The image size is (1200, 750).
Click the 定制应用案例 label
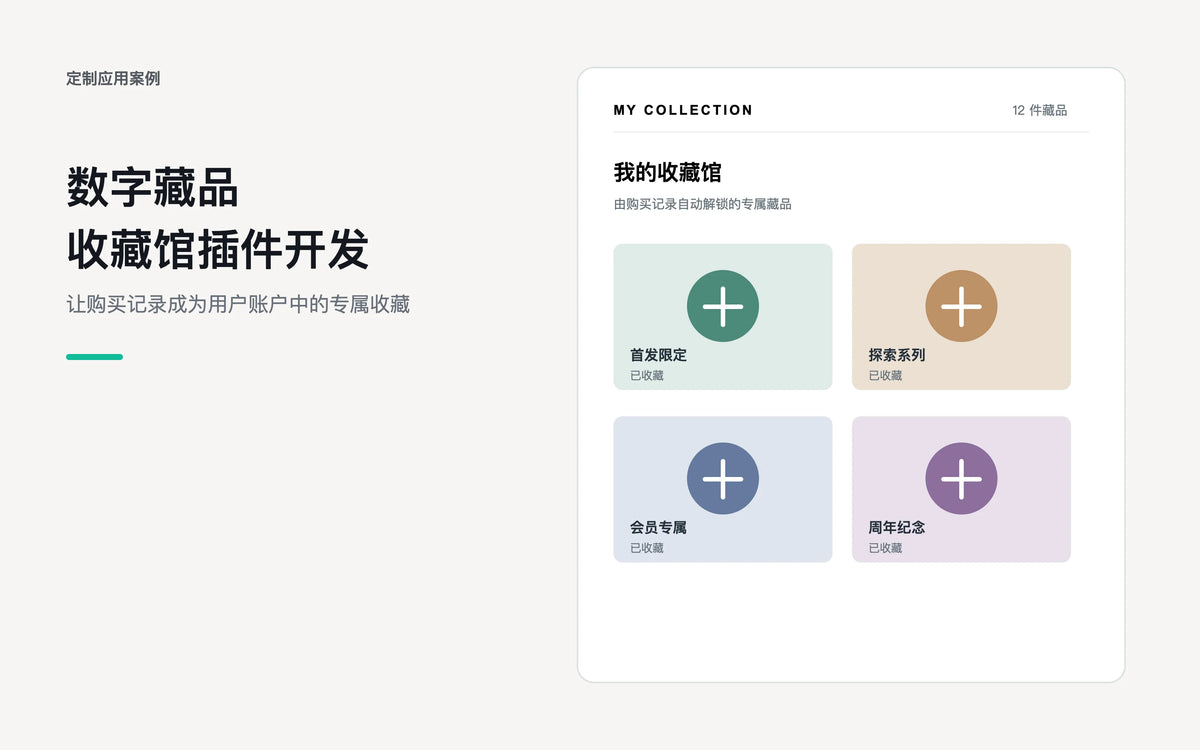point(113,78)
